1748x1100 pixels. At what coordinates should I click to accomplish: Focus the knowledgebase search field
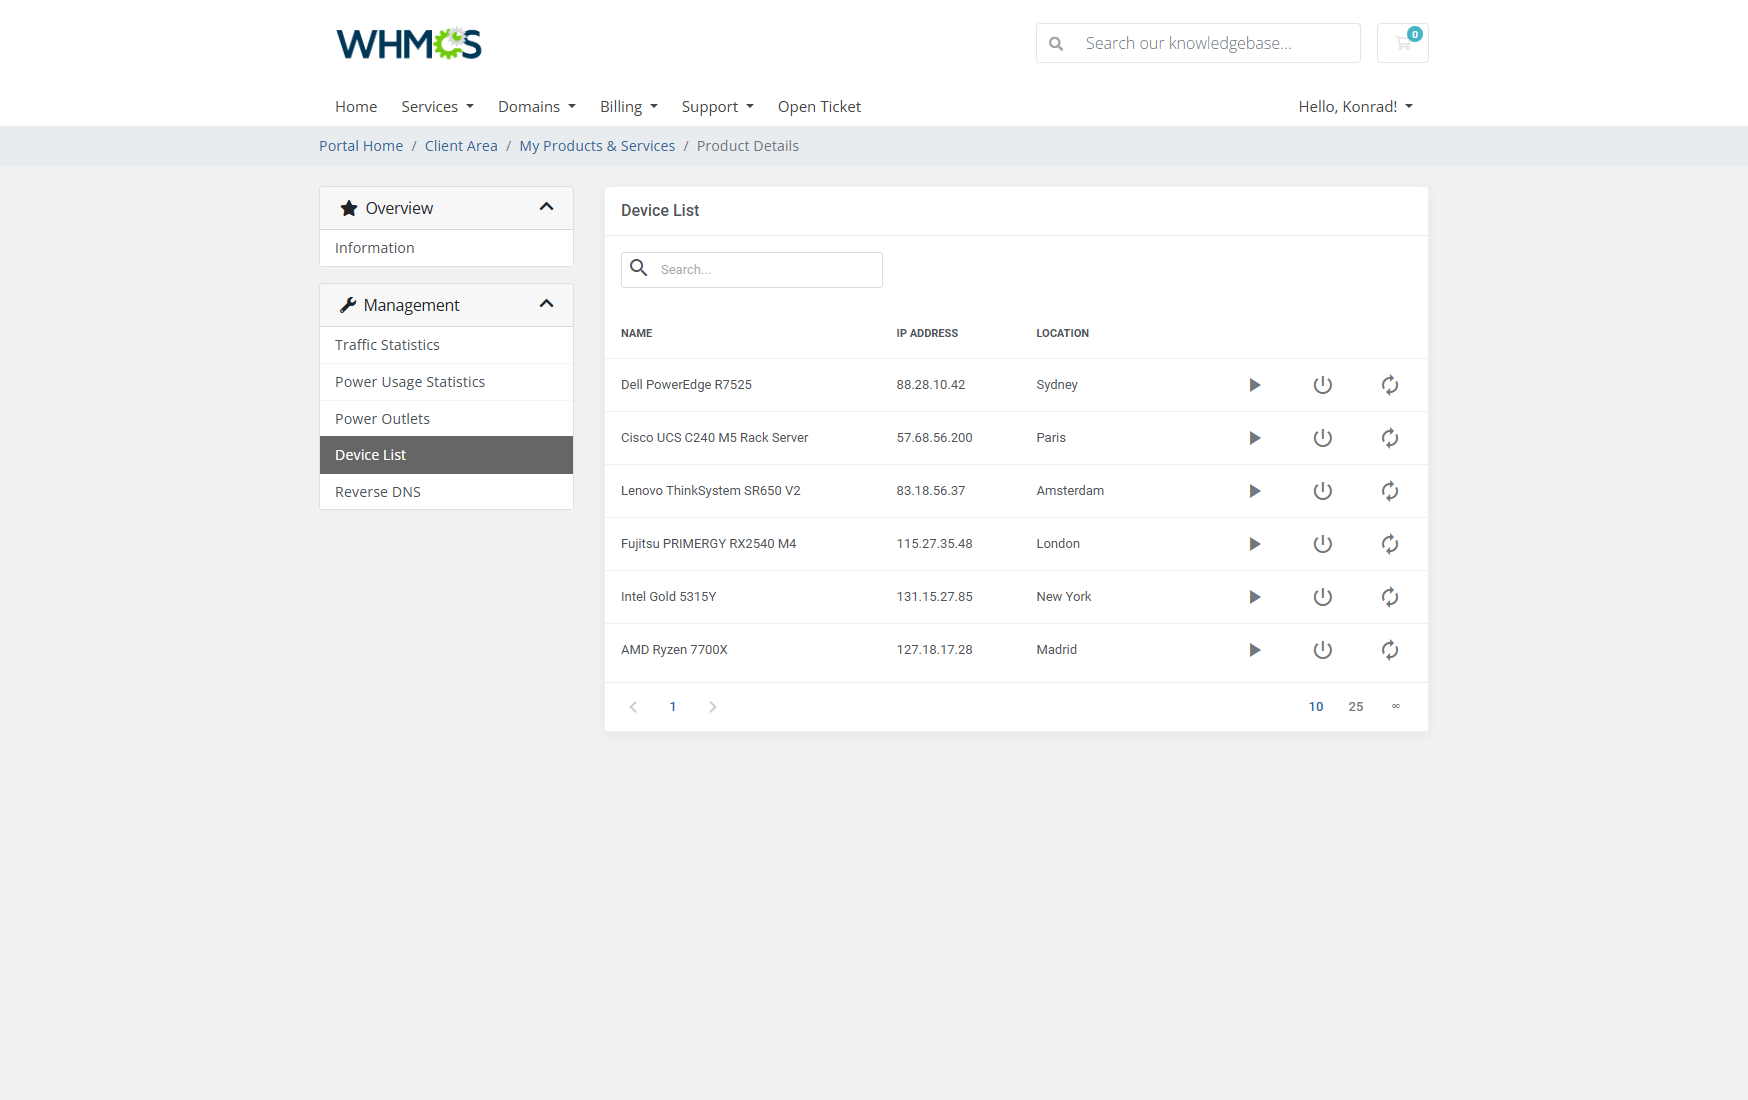[x=1198, y=43]
